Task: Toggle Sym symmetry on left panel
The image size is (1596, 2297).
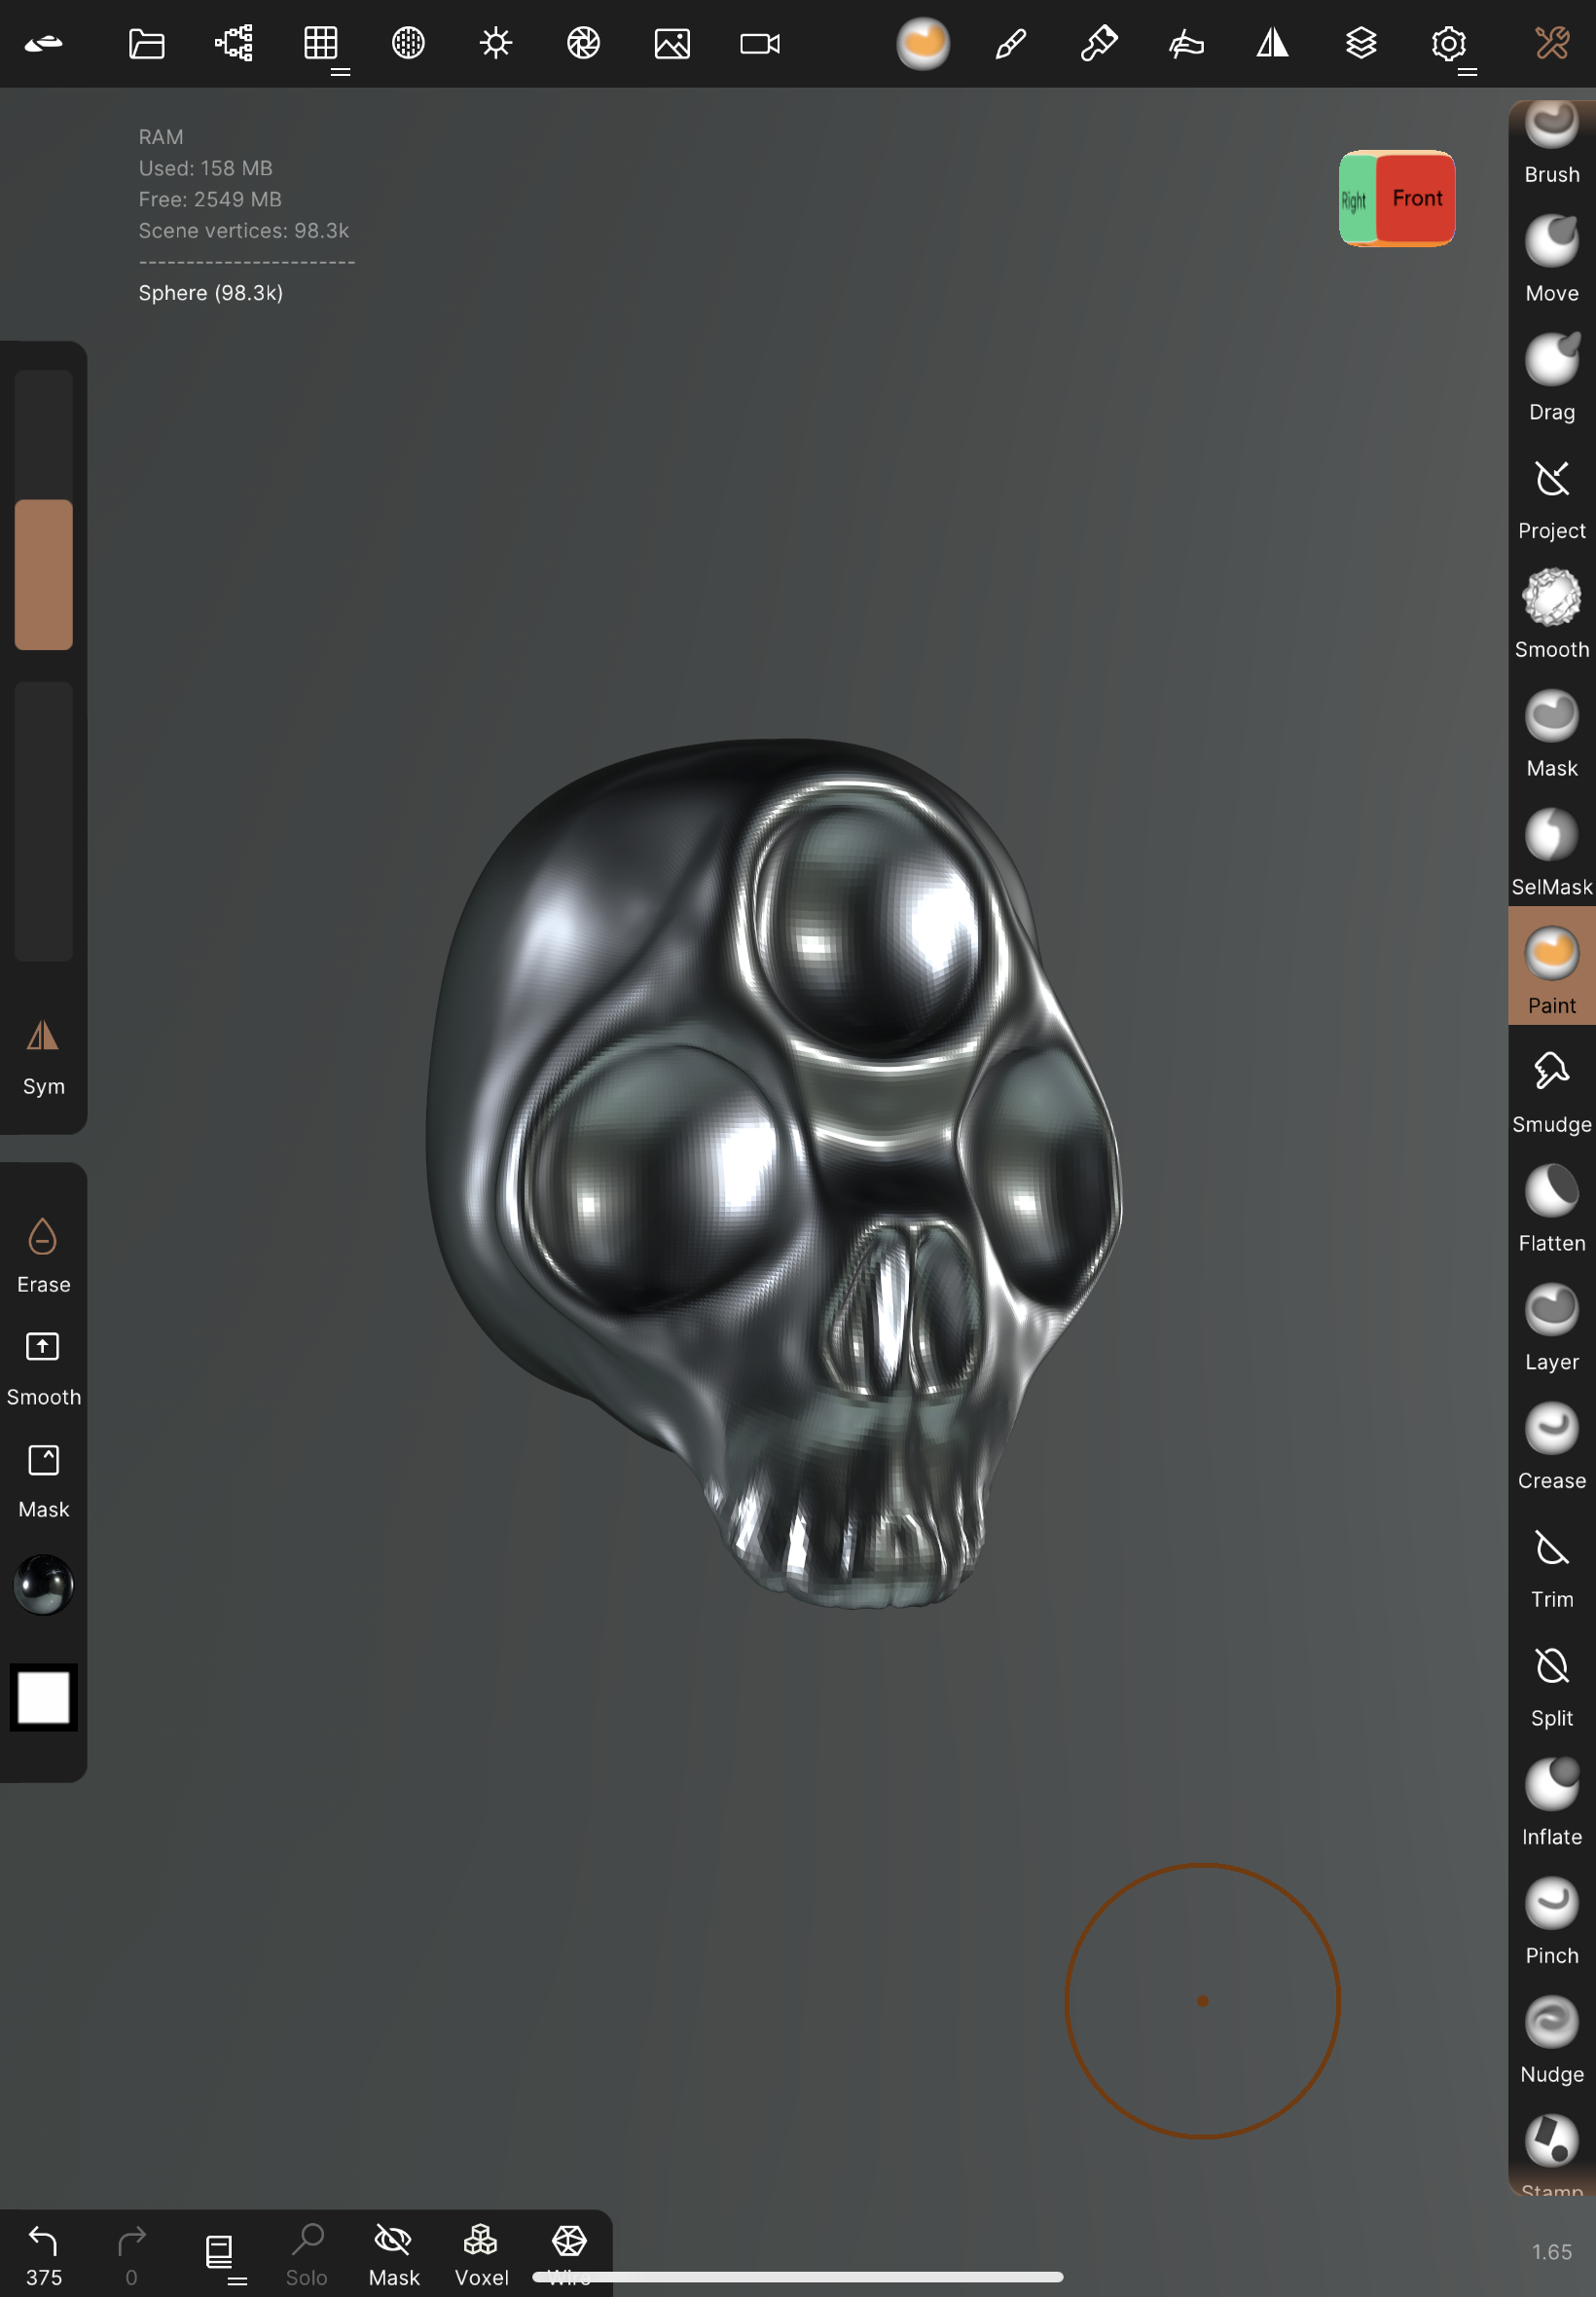Action: [43, 1055]
